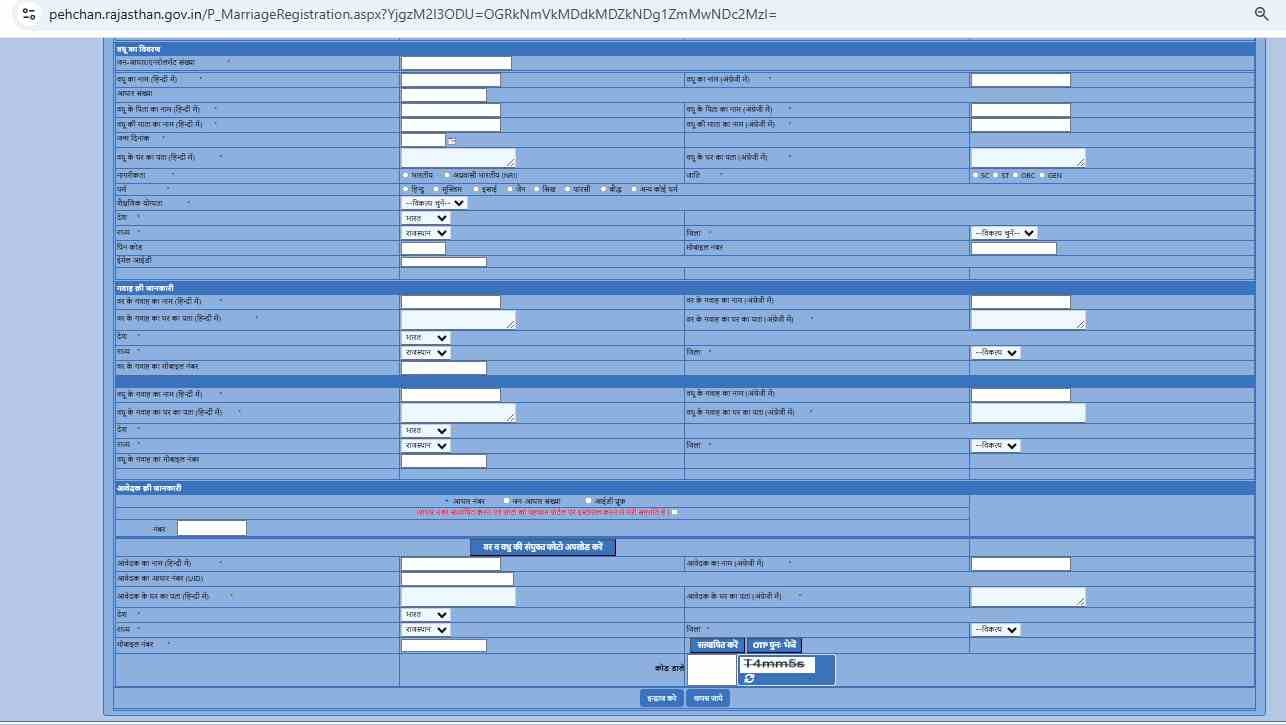
Task: Select the OBC caste radio button
Action: 1017,175
